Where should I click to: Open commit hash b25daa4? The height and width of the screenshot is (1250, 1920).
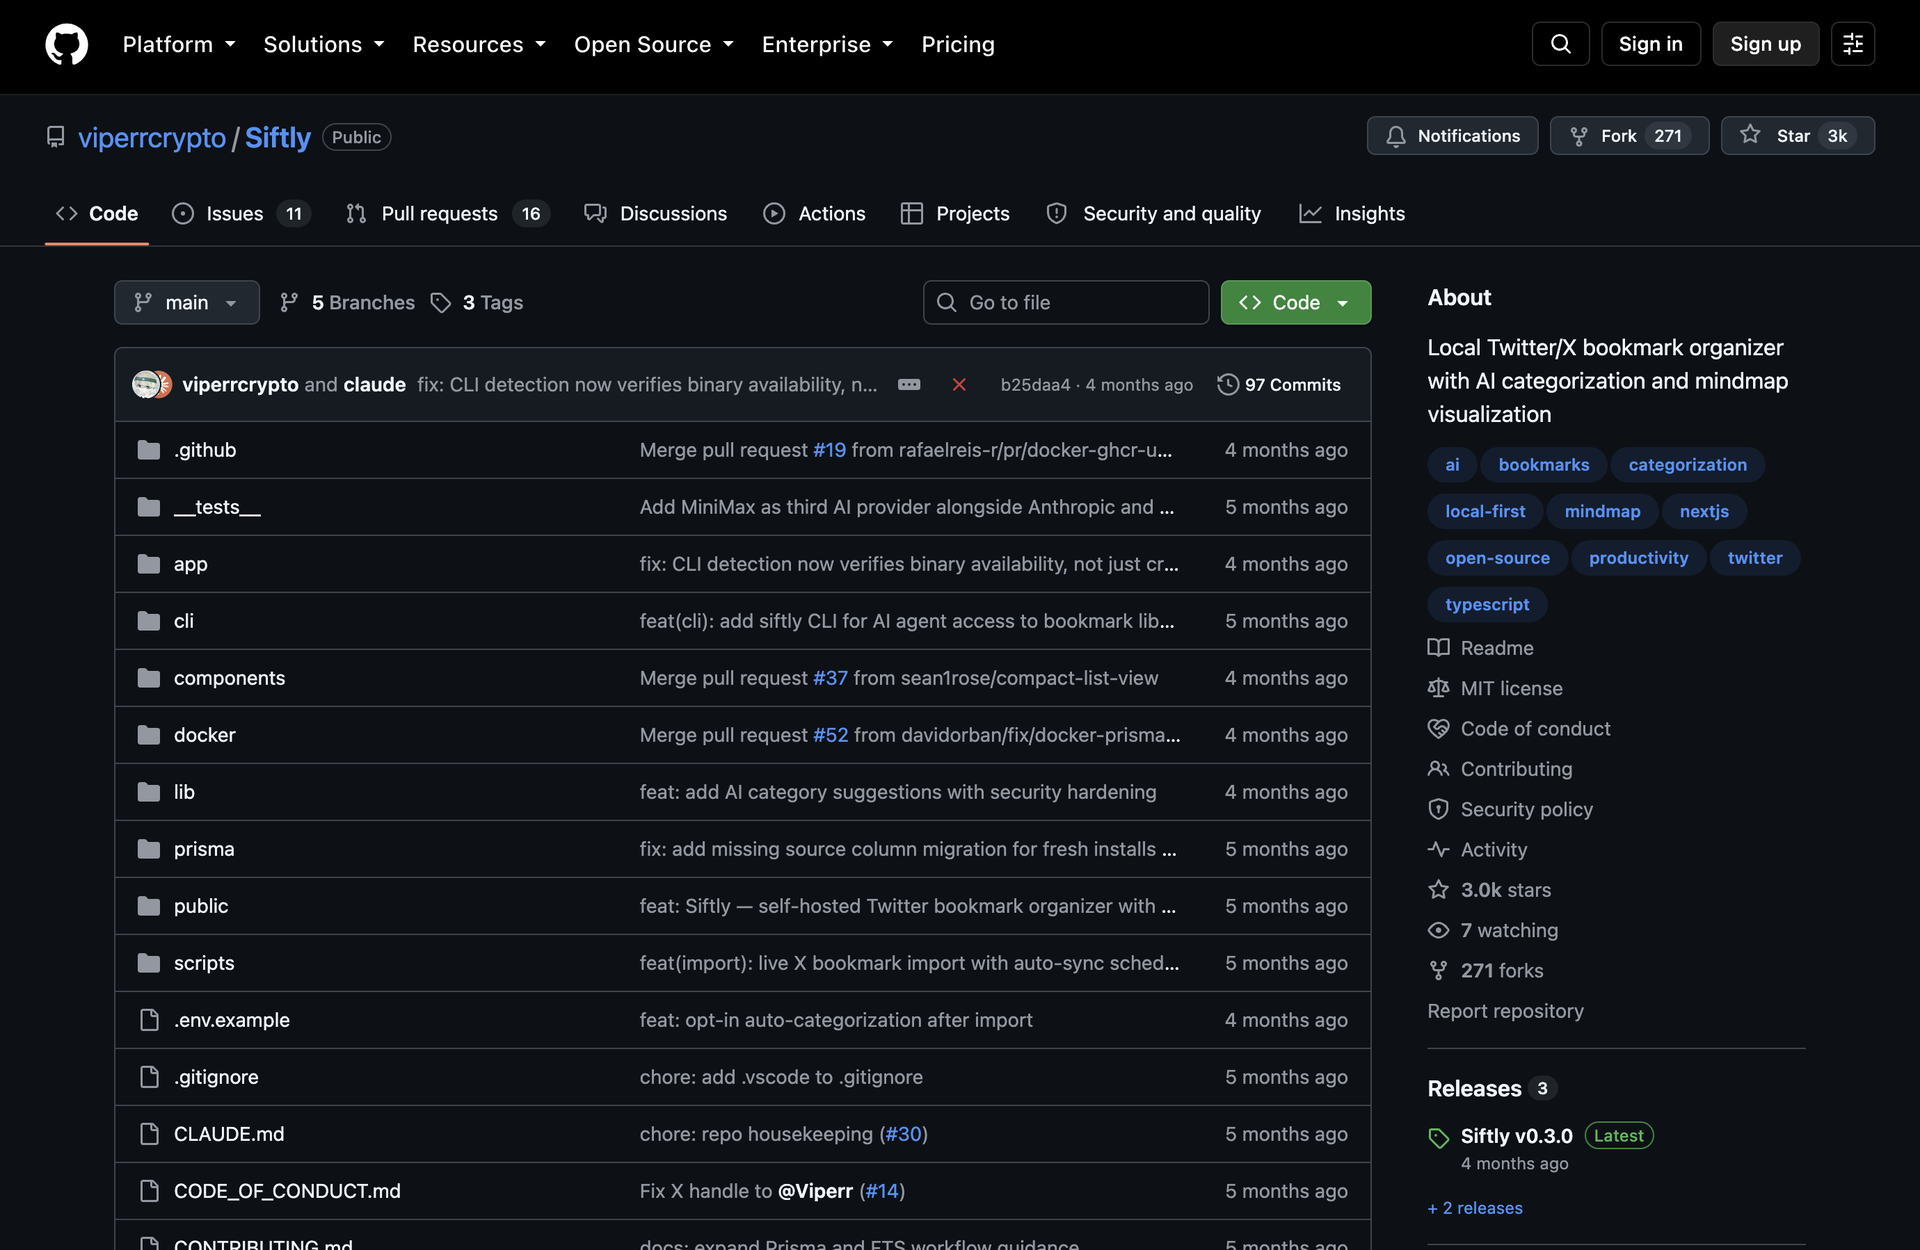[1035, 385]
